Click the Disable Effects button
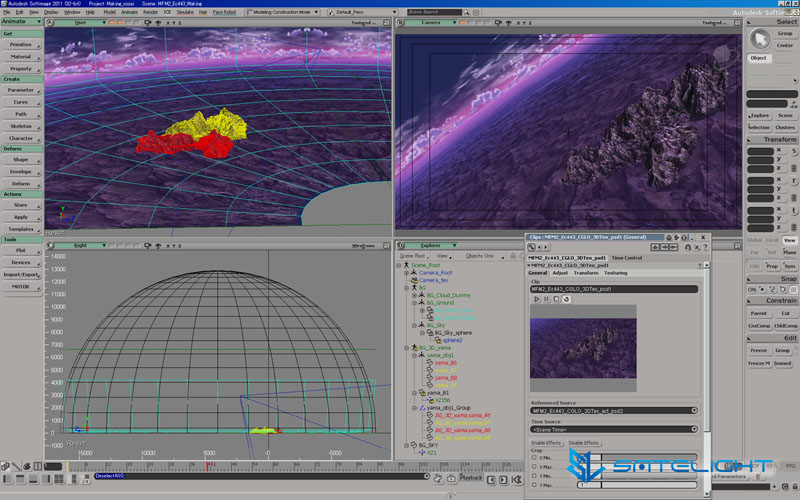Viewport: 800px width, 500px height. 583,442
